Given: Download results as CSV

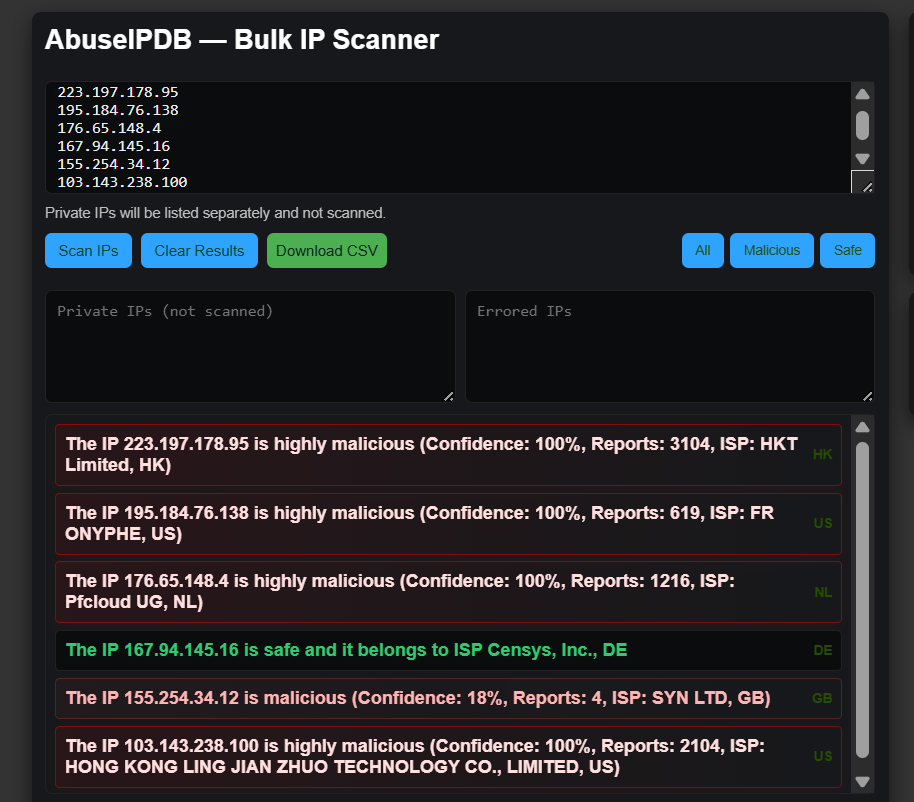Looking at the screenshot, I should pyautogui.click(x=327, y=251).
